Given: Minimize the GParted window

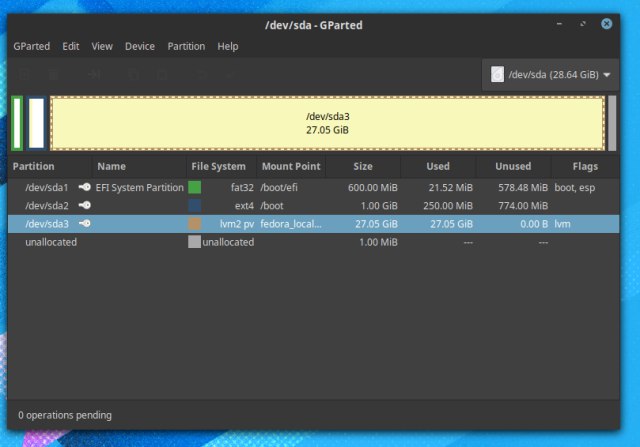Looking at the screenshot, I should [x=559, y=24].
